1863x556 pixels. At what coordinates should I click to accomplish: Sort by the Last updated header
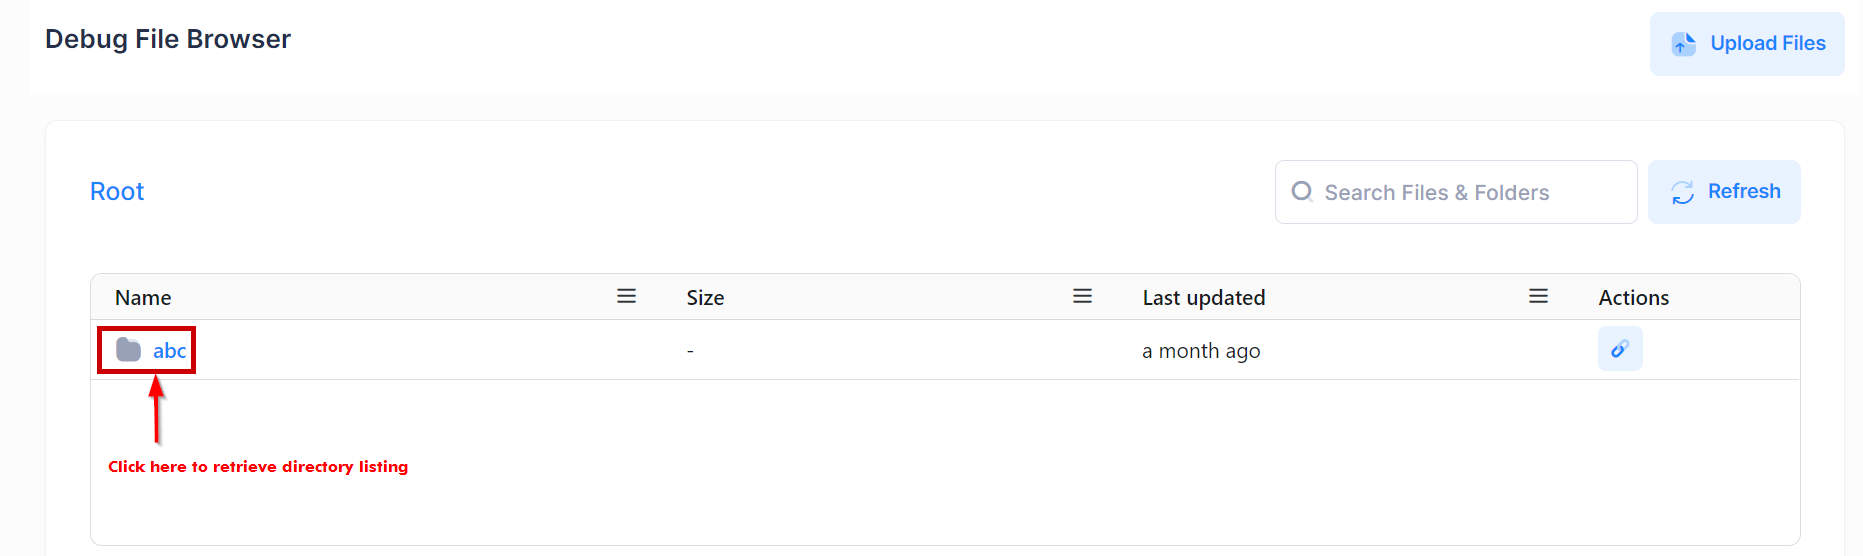tap(1203, 297)
